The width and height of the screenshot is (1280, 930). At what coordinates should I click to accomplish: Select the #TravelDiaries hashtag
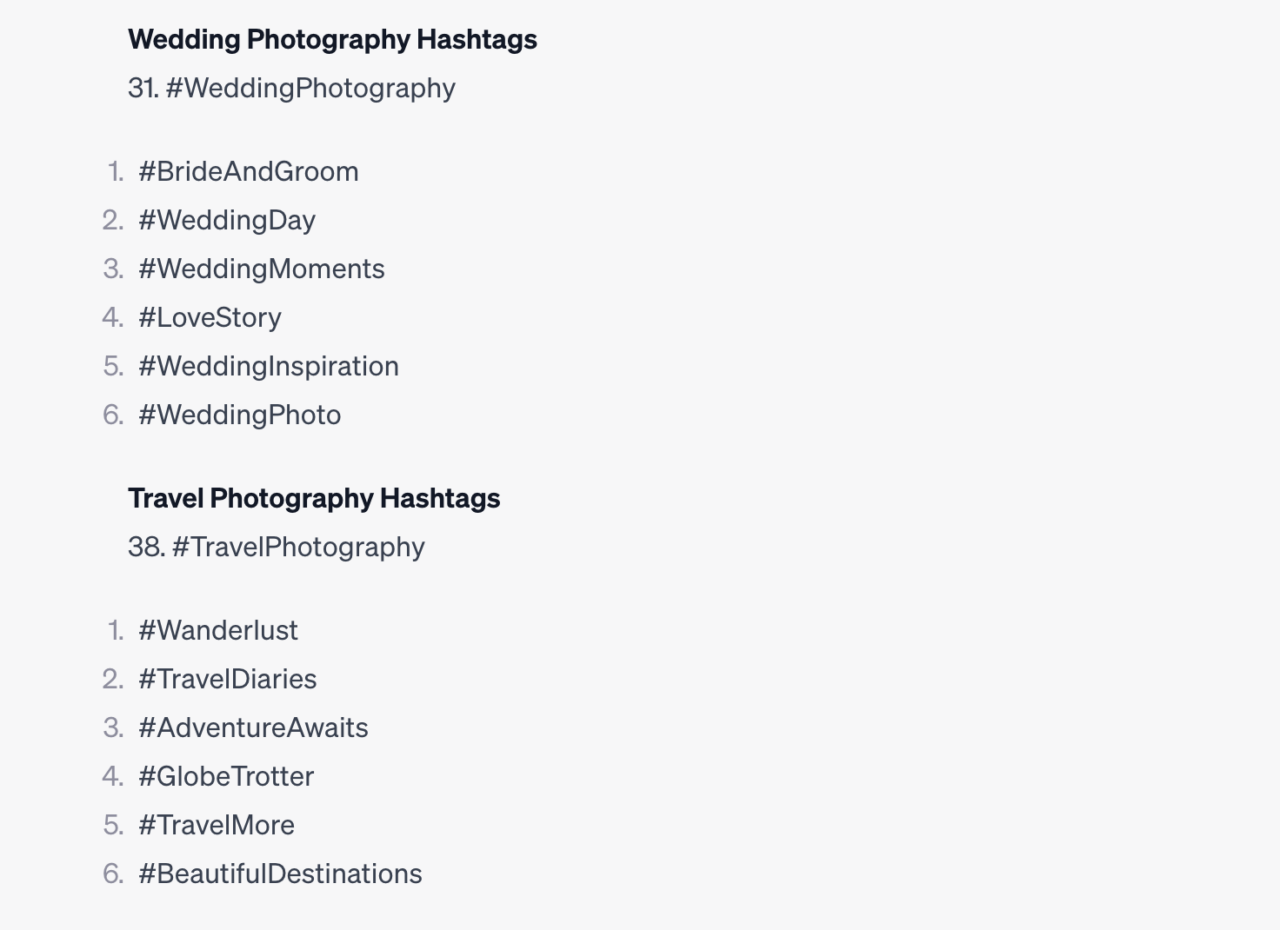point(227,679)
